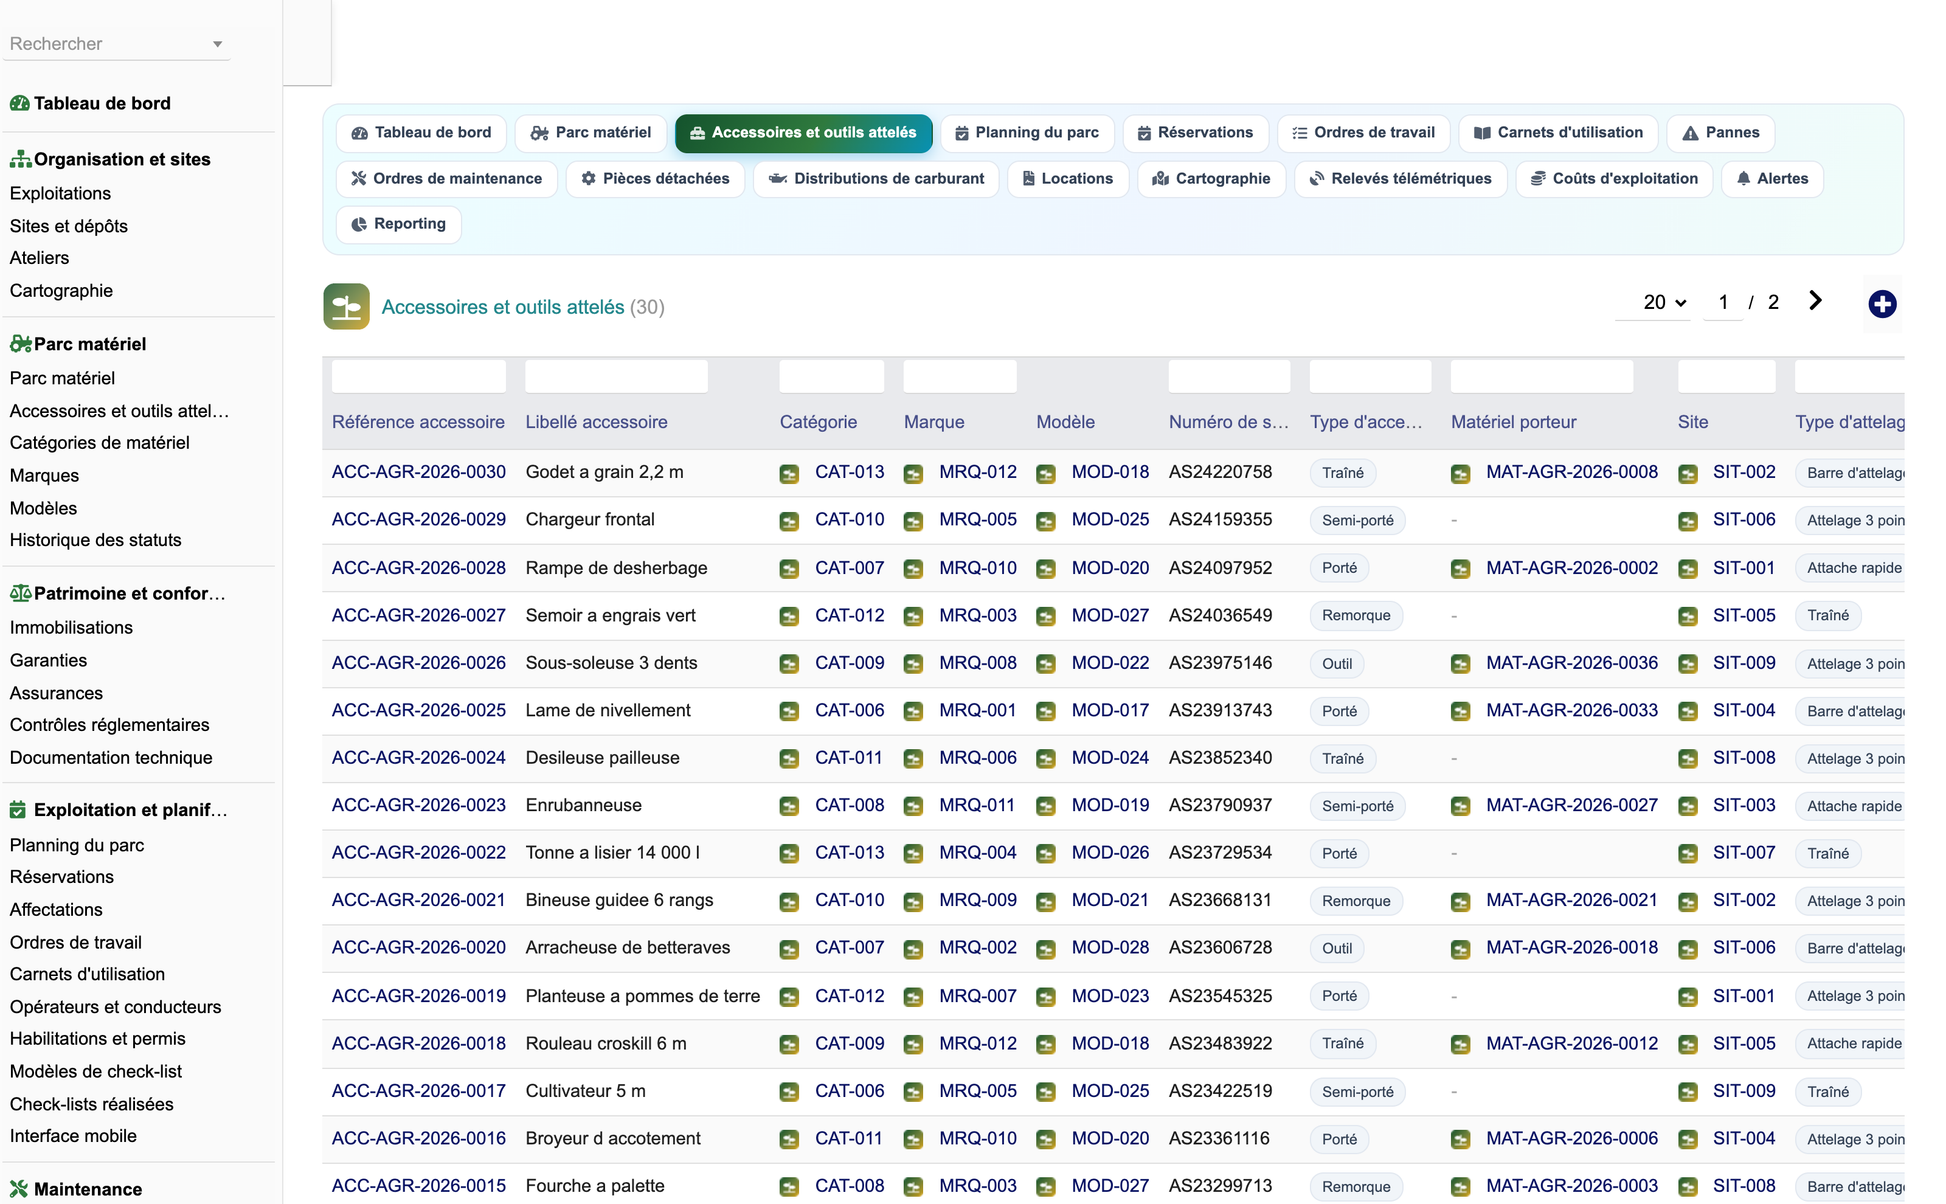Open SIT-006 link in Chargeur frontal row
The width and height of the screenshot is (1946, 1204).
(1744, 520)
